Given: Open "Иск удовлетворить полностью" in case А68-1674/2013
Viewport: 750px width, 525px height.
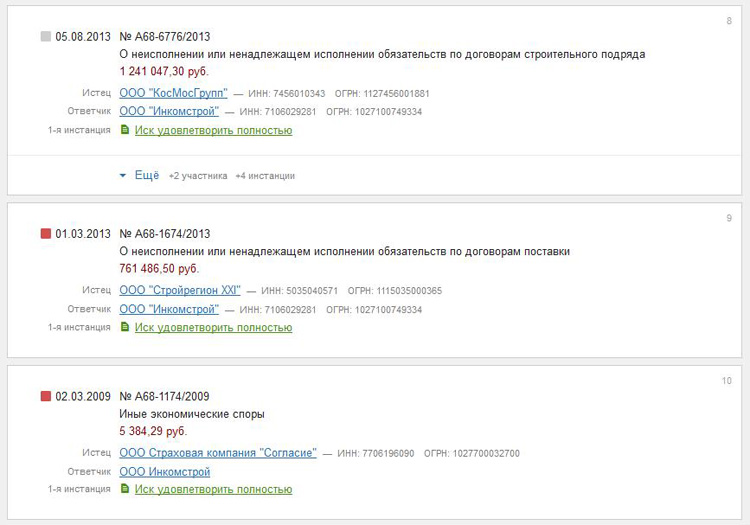Looking at the screenshot, I should click(213, 327).
